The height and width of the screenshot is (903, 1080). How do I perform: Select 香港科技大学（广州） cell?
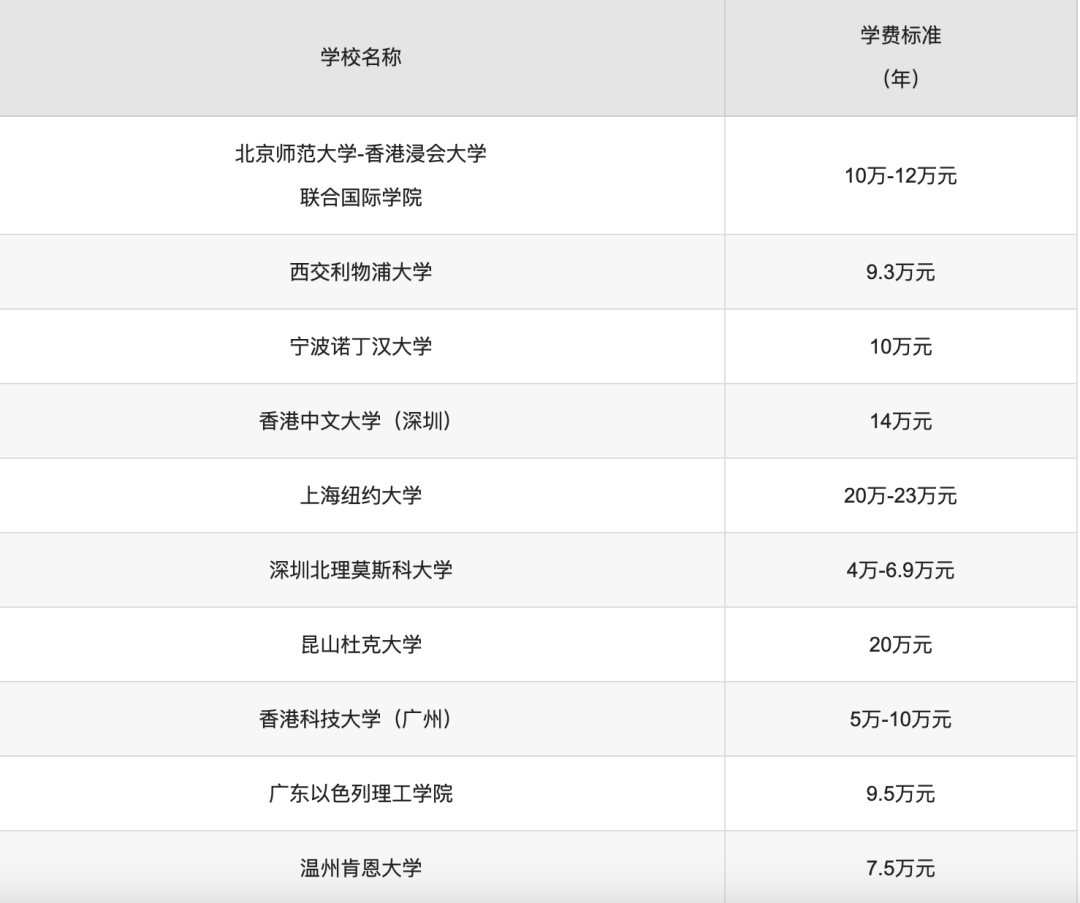tap(361, 719)
